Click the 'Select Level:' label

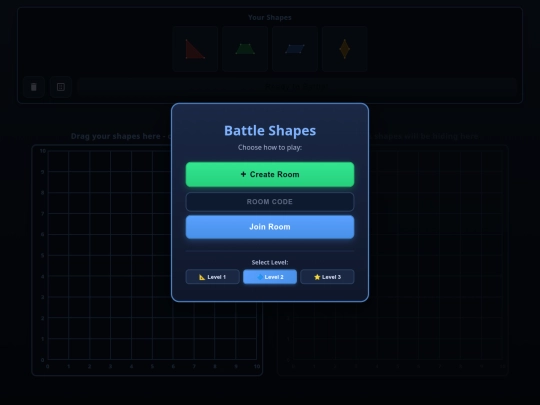[x=270, y=262]
